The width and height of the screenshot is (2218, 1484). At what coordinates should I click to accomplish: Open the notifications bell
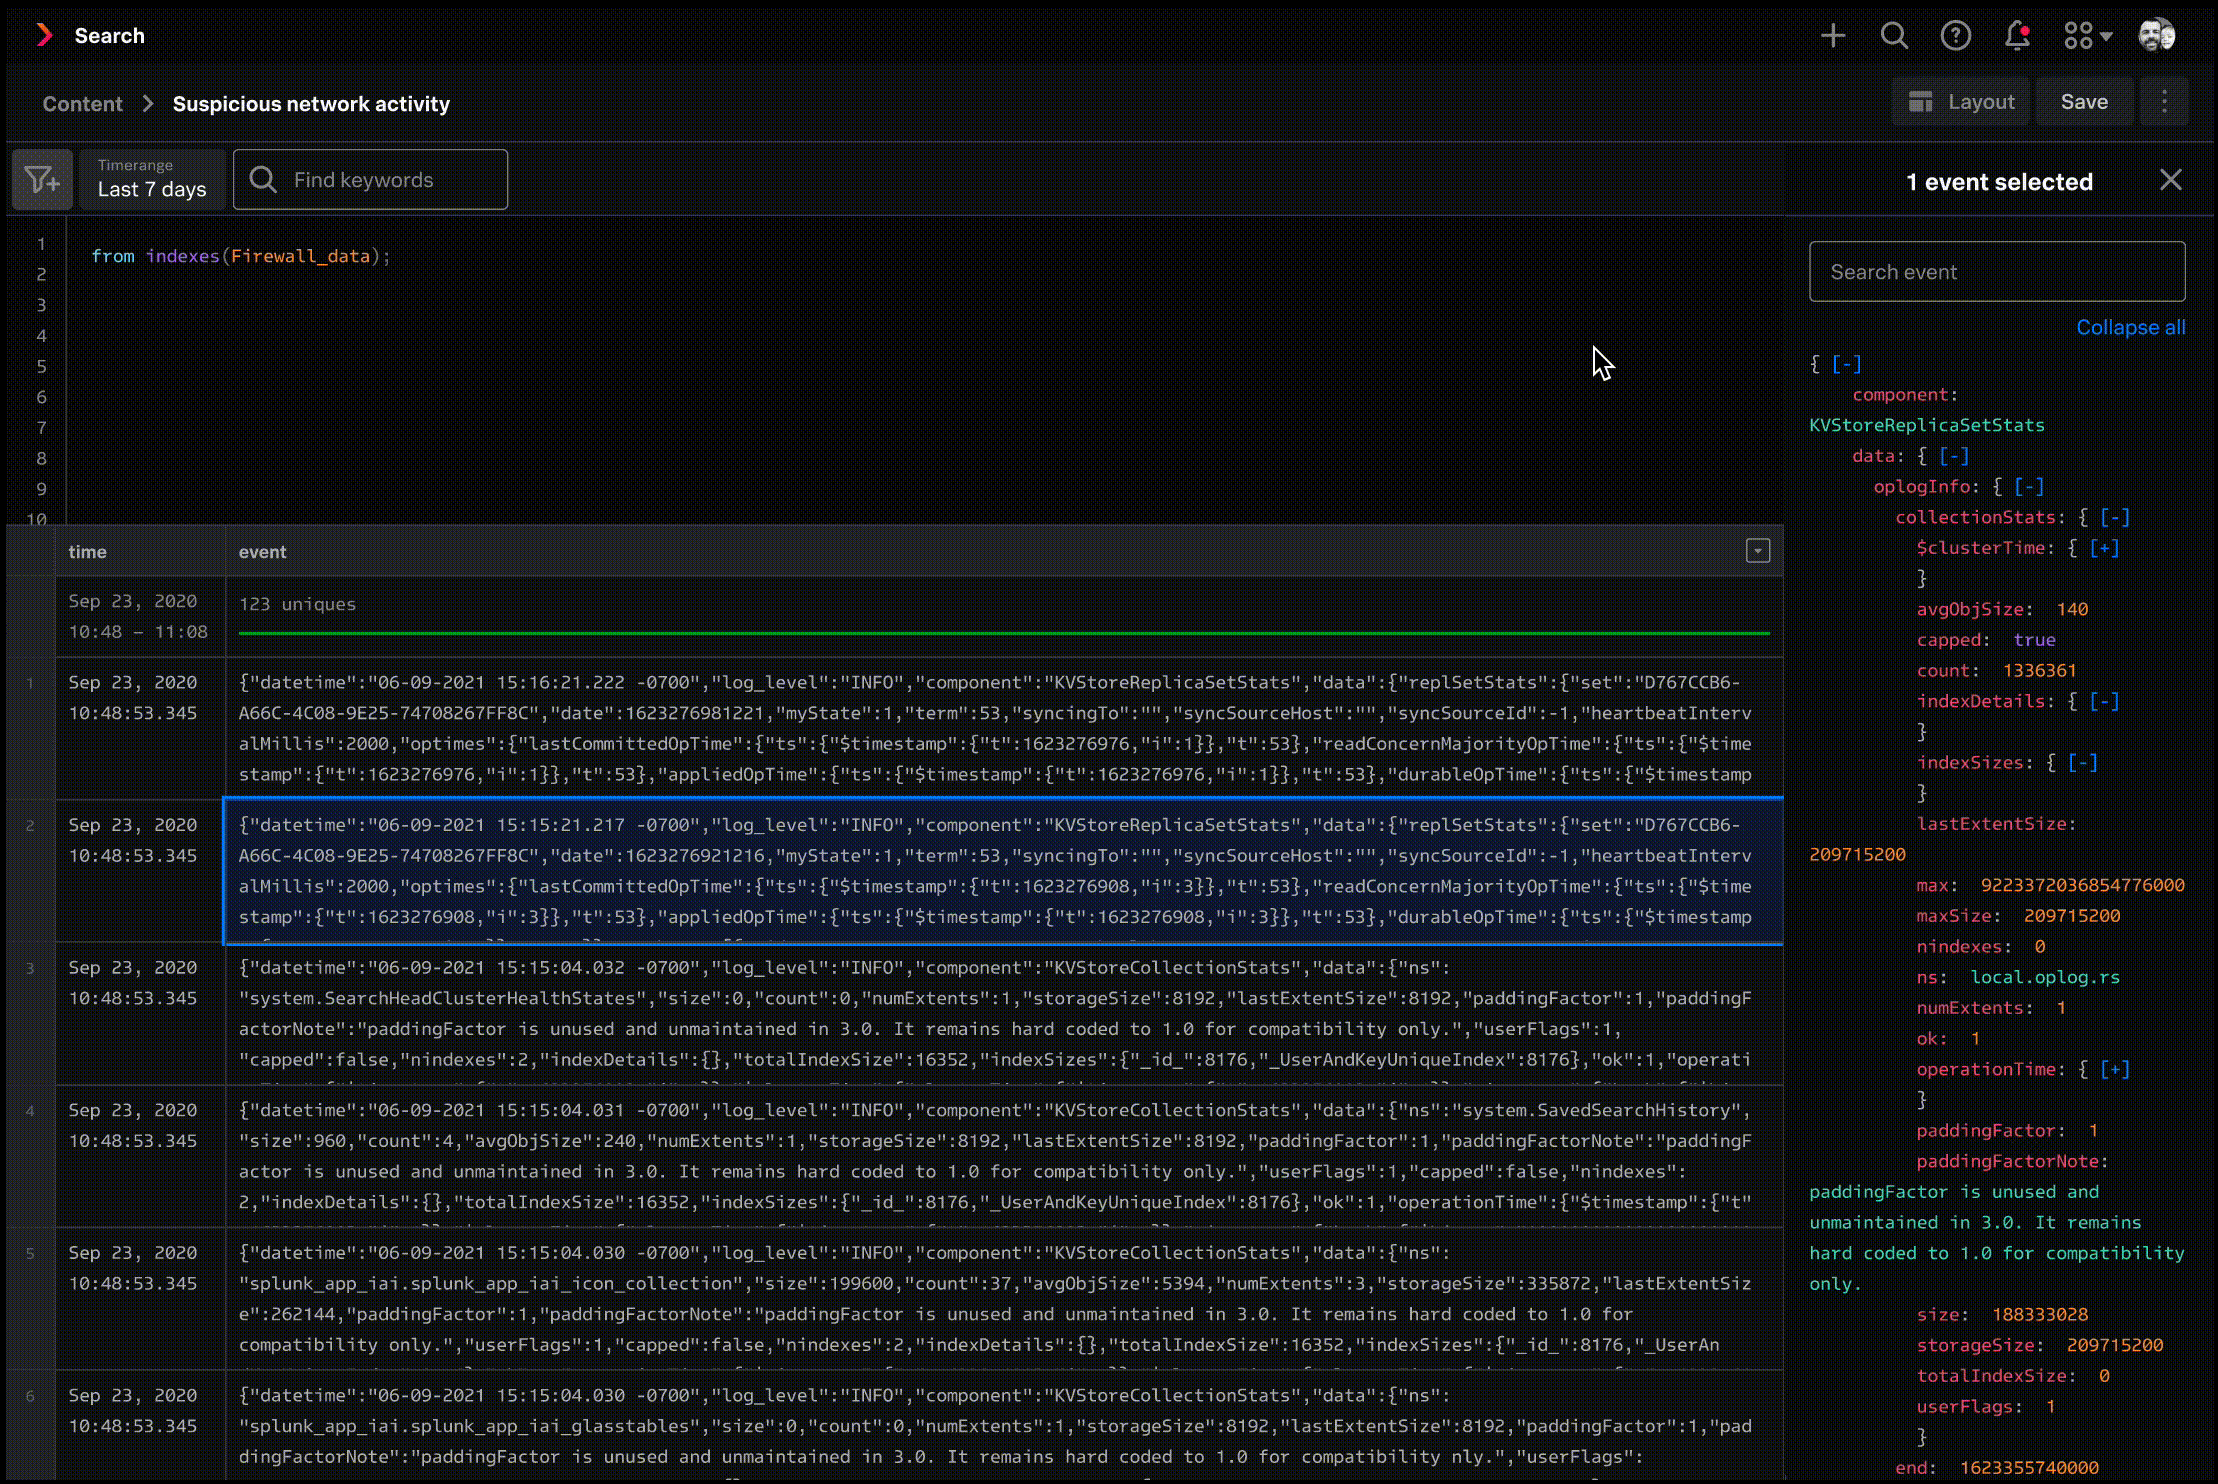click(2017, 36)
